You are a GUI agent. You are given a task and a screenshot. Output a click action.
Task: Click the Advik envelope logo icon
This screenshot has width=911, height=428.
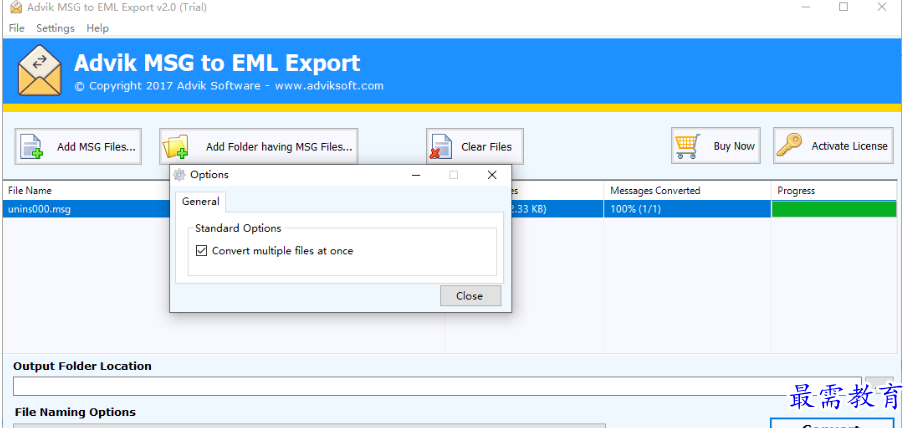coord(40,71)
